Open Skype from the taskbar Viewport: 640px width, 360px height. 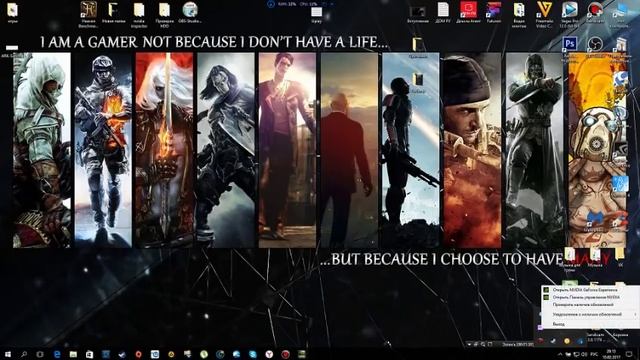click(253, 354)
